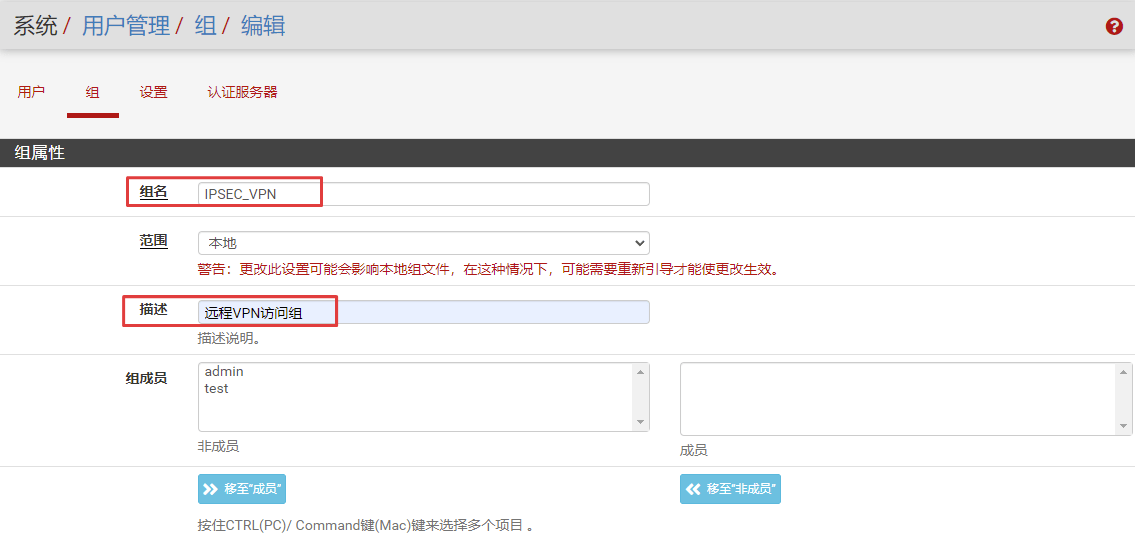Click the 用户管理 breadcrumb link
The height and width of the screenshot is (537, 1135).
pyautogui.click(x=126, y=26)
